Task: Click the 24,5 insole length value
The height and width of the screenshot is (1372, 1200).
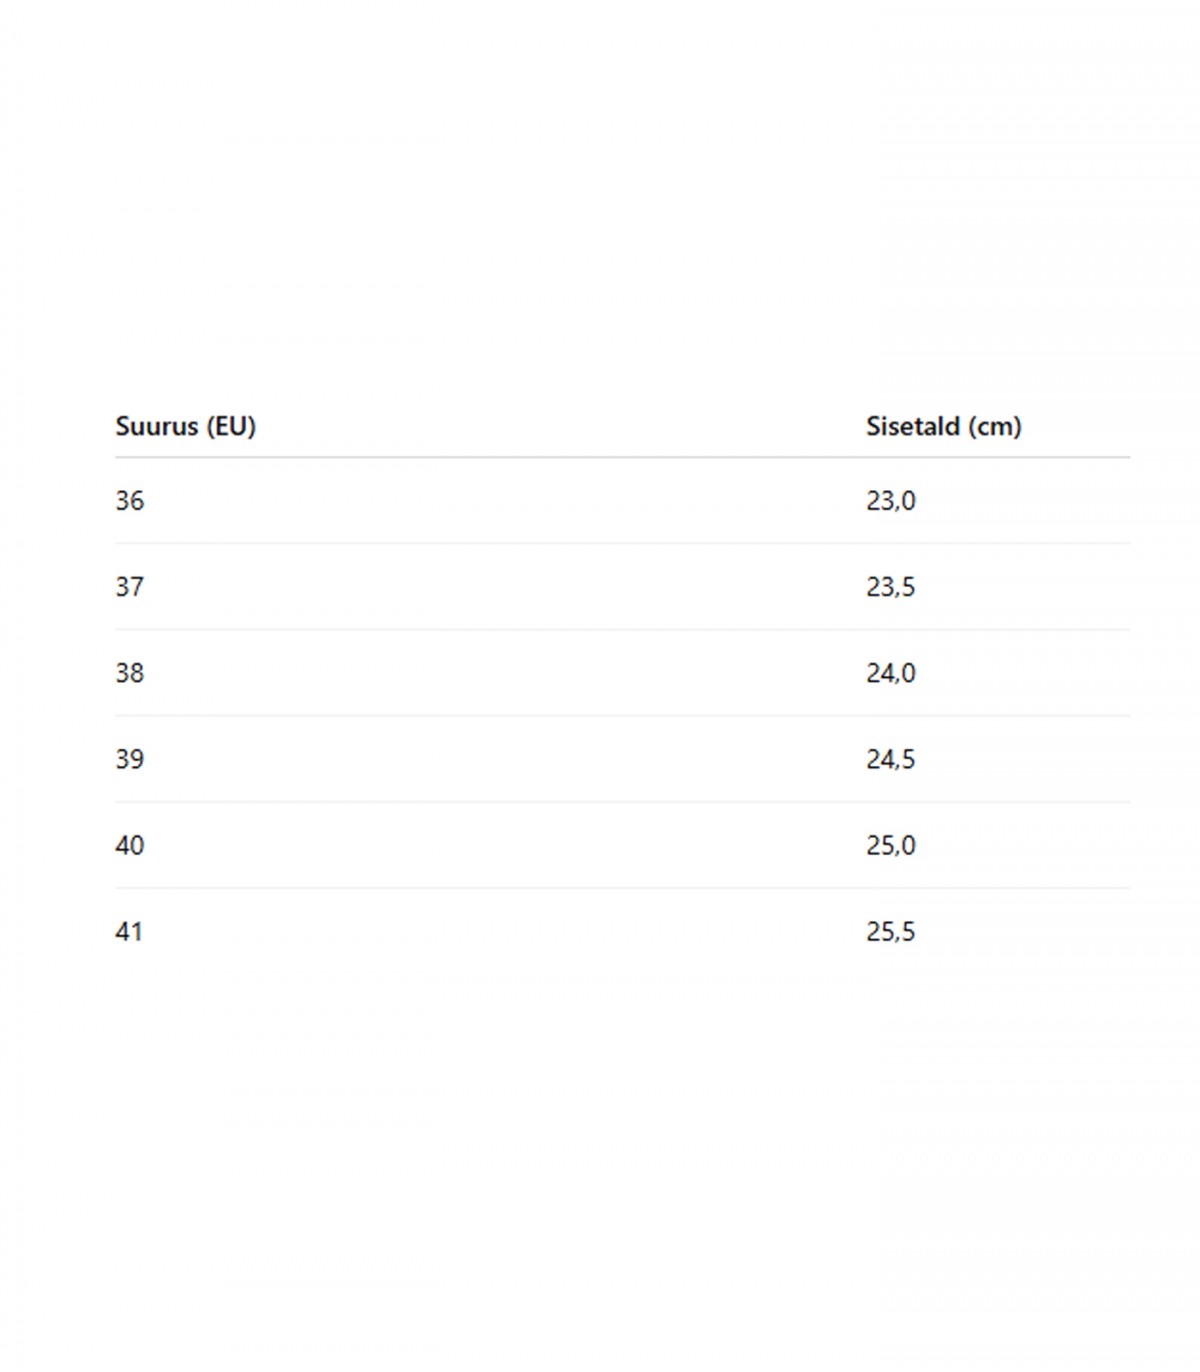Action: [891, 759]
